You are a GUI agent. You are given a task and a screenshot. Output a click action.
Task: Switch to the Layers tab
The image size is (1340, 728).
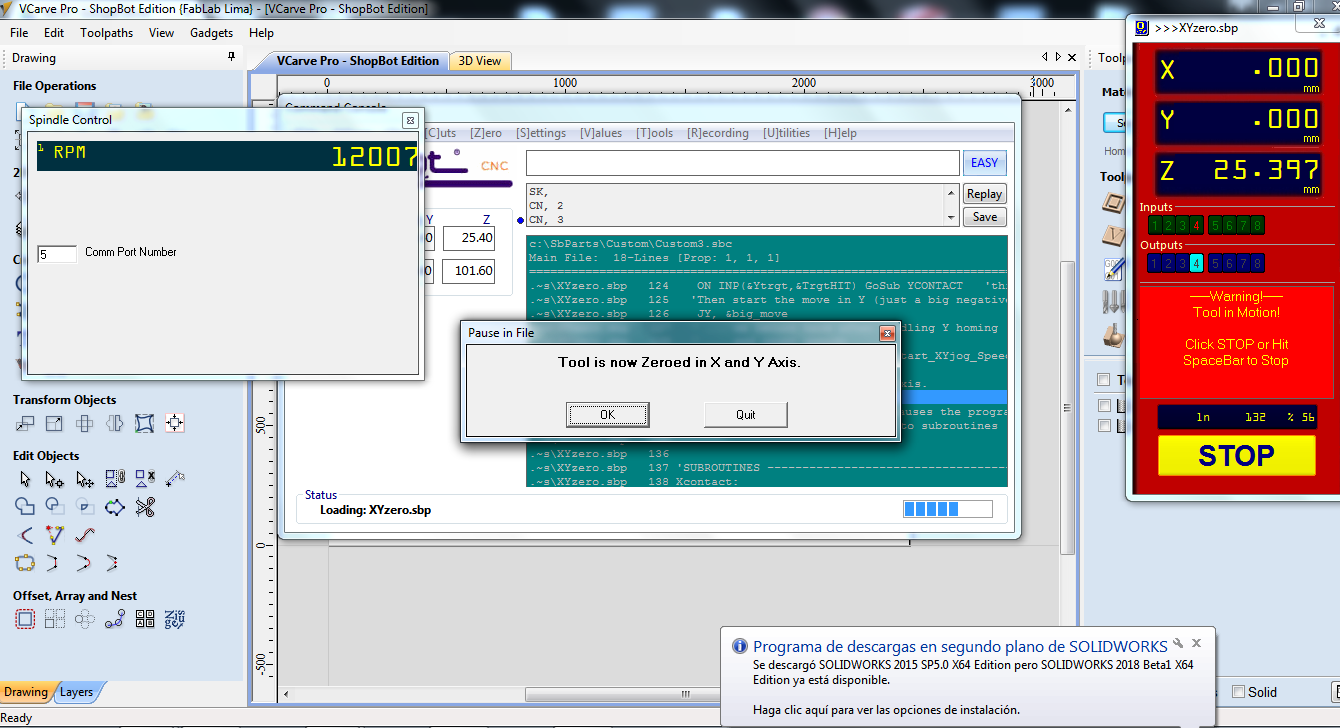pos(77,692)
